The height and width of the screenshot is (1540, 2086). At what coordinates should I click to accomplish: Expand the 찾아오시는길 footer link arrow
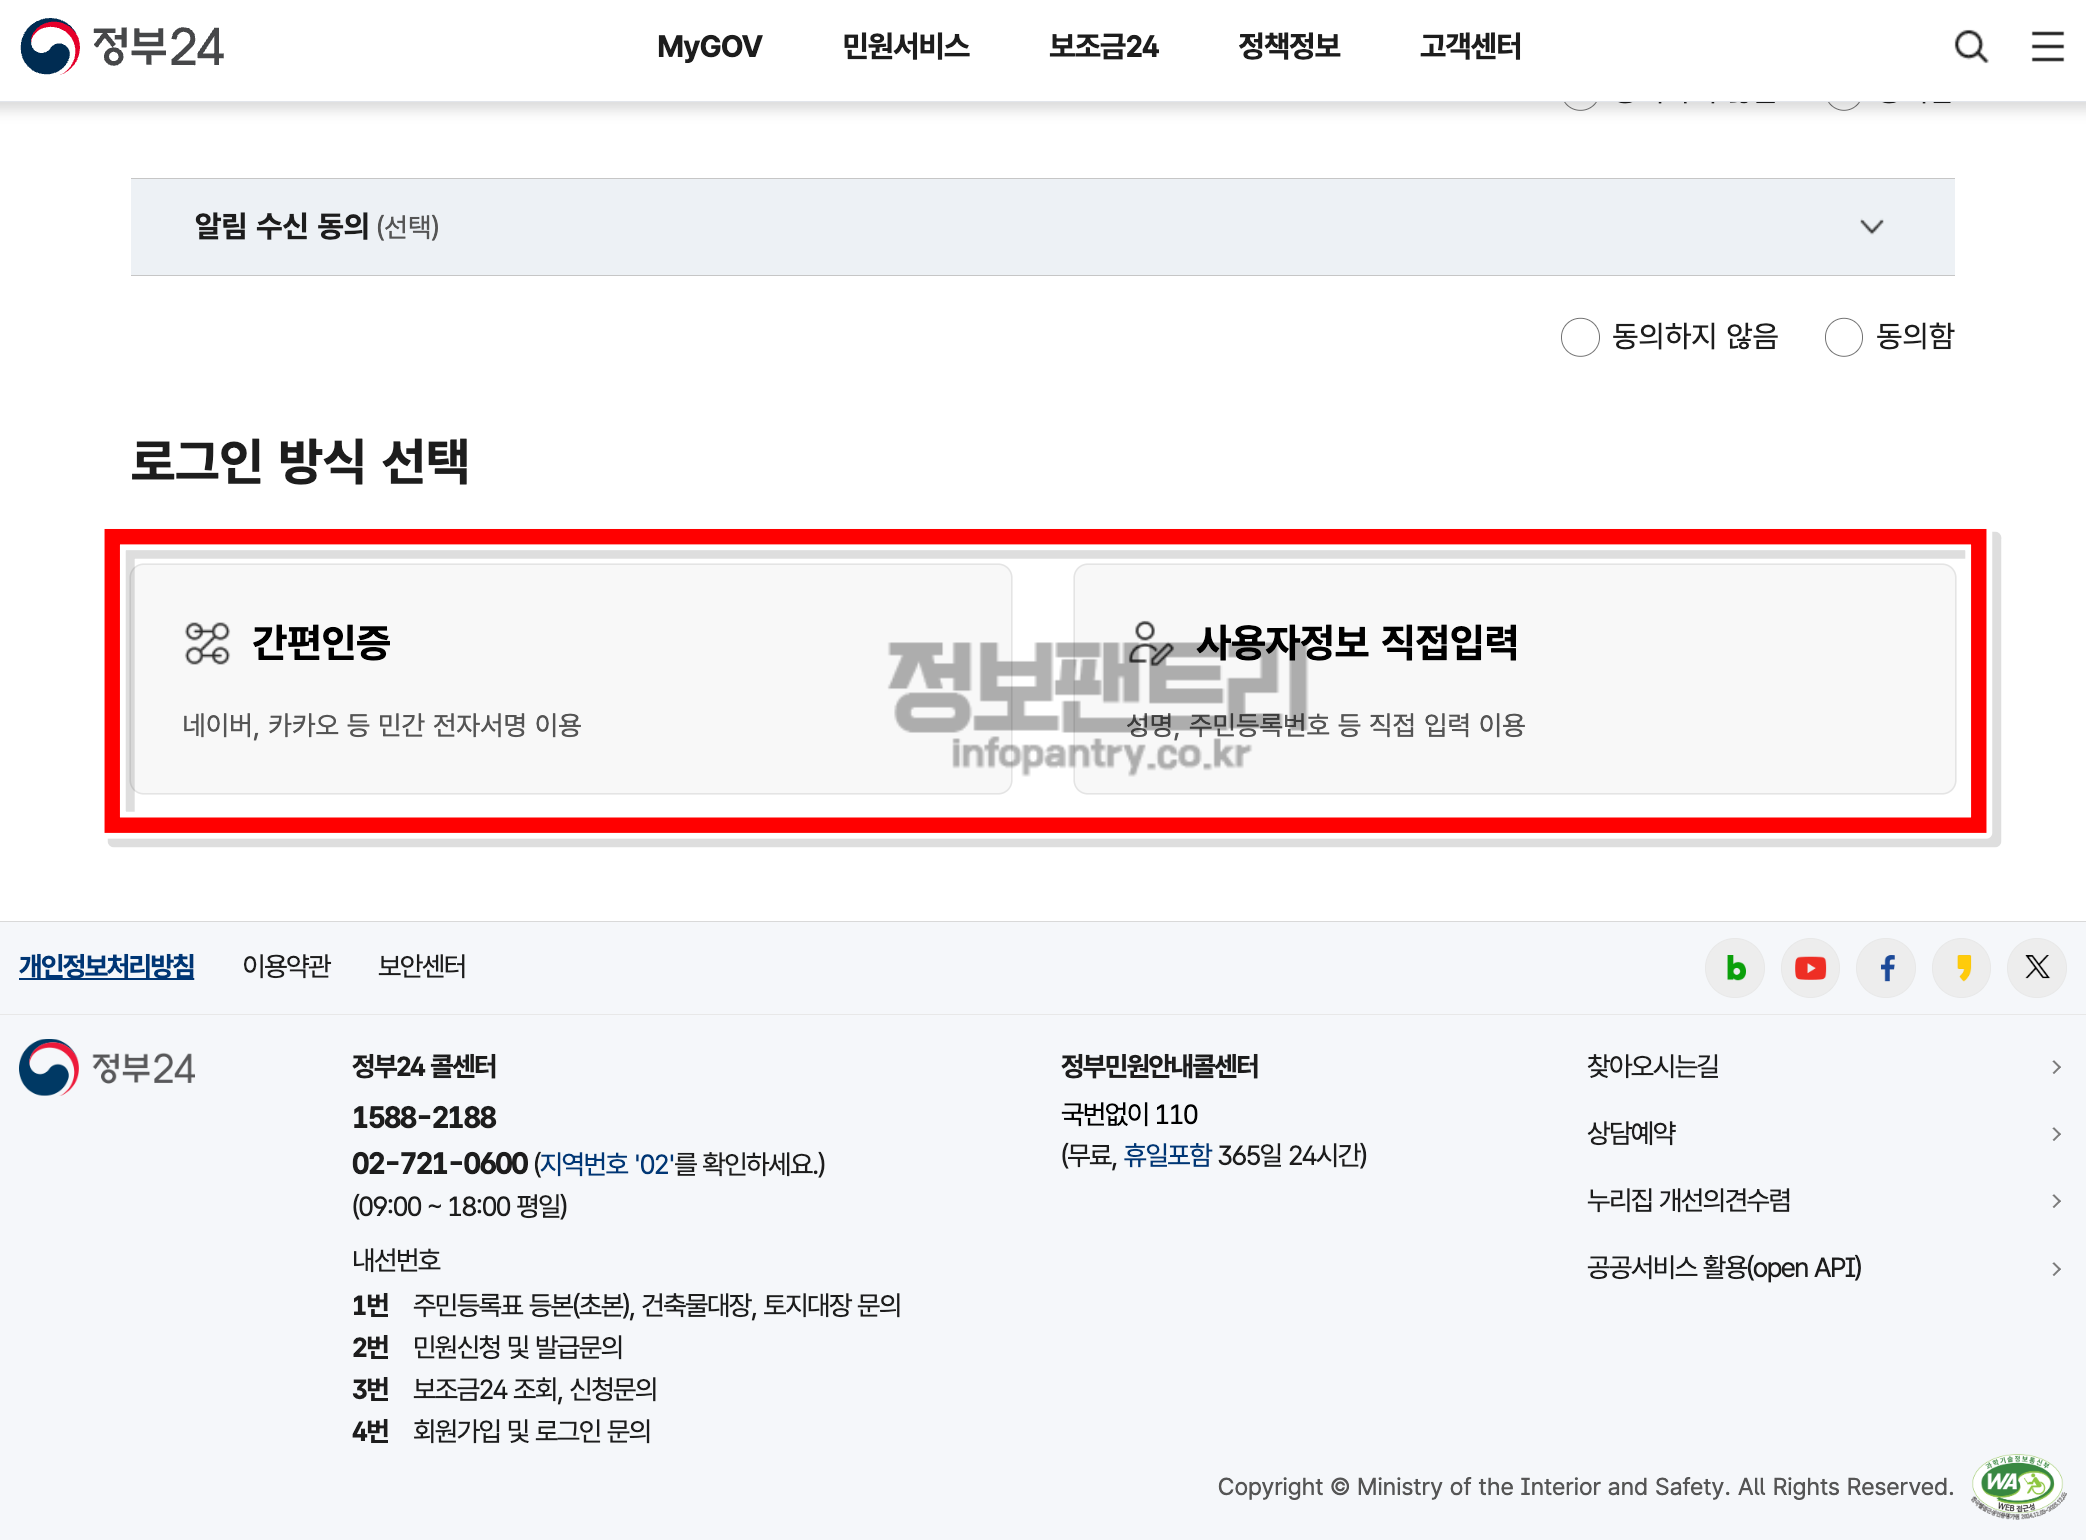click(x=2056, y=1067)
